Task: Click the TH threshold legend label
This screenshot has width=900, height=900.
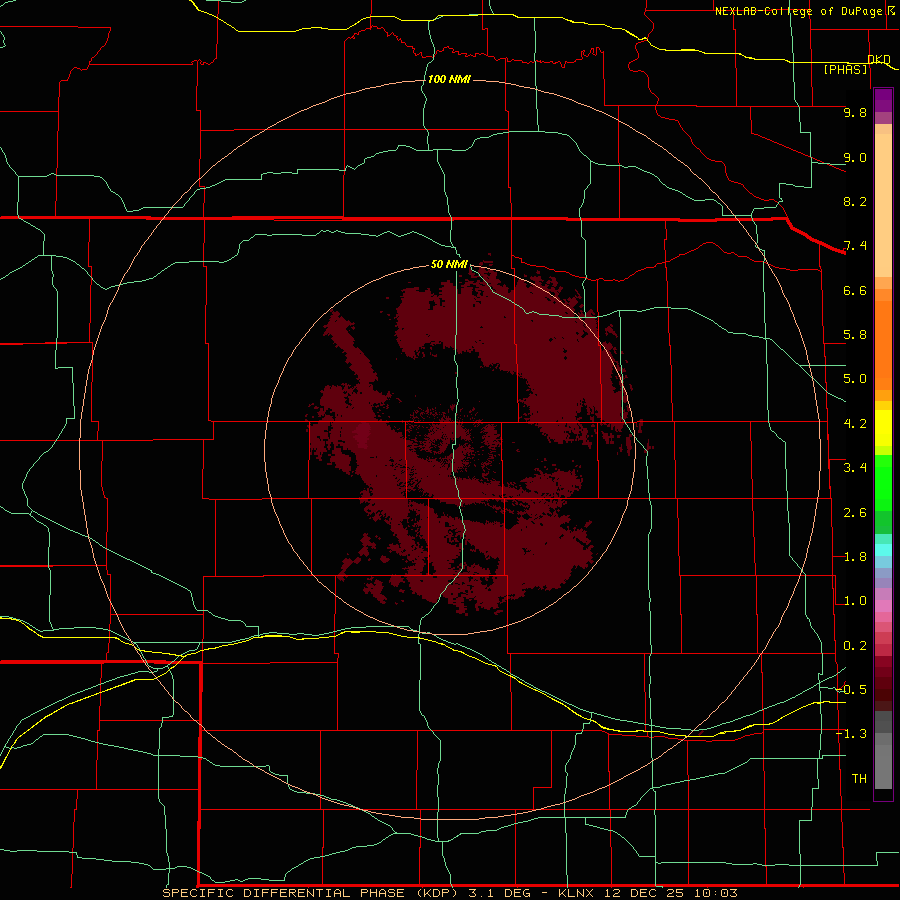Action: [x=859, y=779]
